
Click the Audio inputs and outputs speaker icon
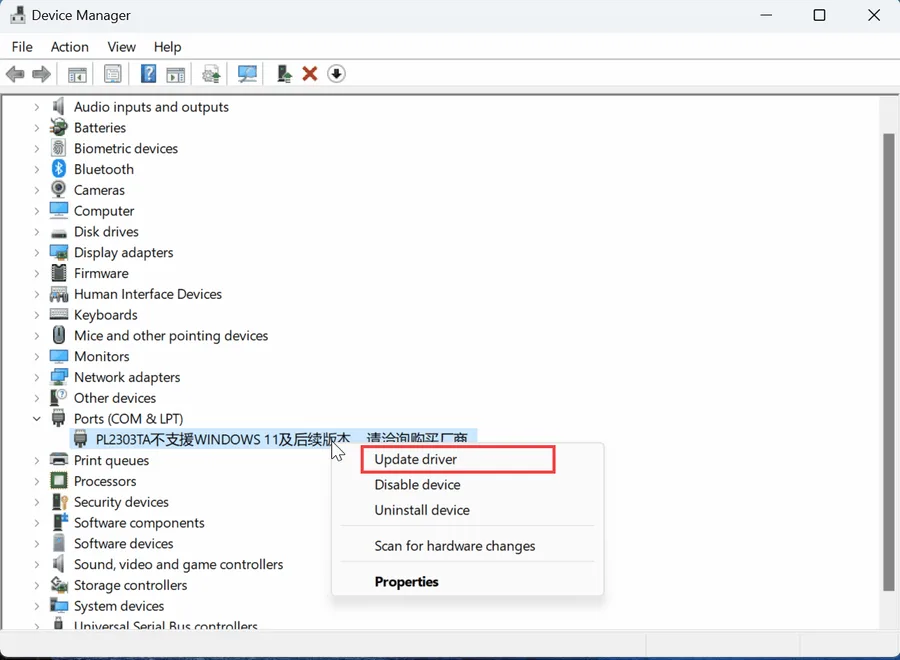(x=59, y=106)
